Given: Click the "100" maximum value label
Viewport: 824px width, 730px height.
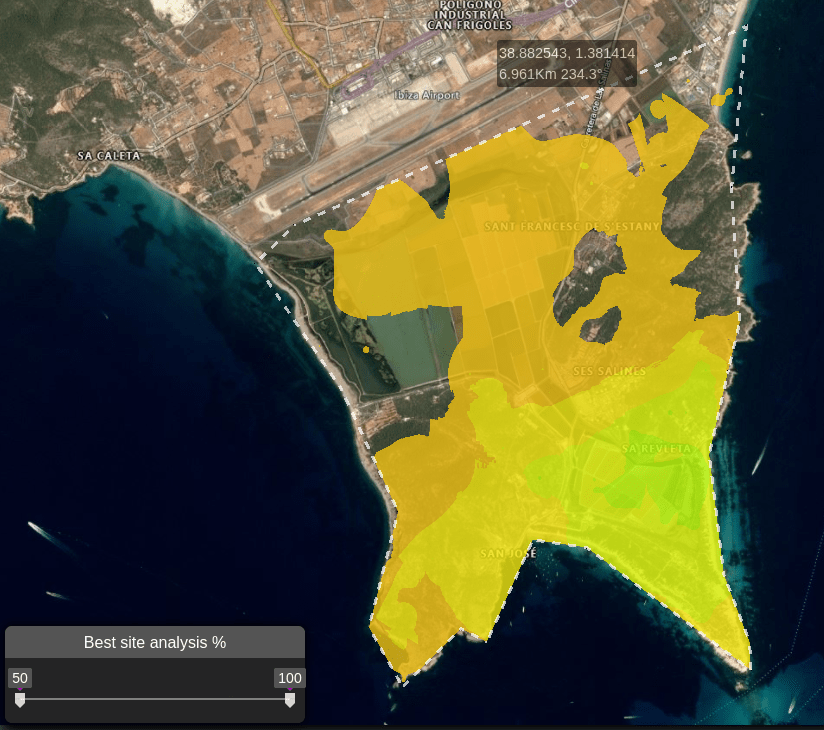Looking at the screenshot, I should click(x=290, y=678).
